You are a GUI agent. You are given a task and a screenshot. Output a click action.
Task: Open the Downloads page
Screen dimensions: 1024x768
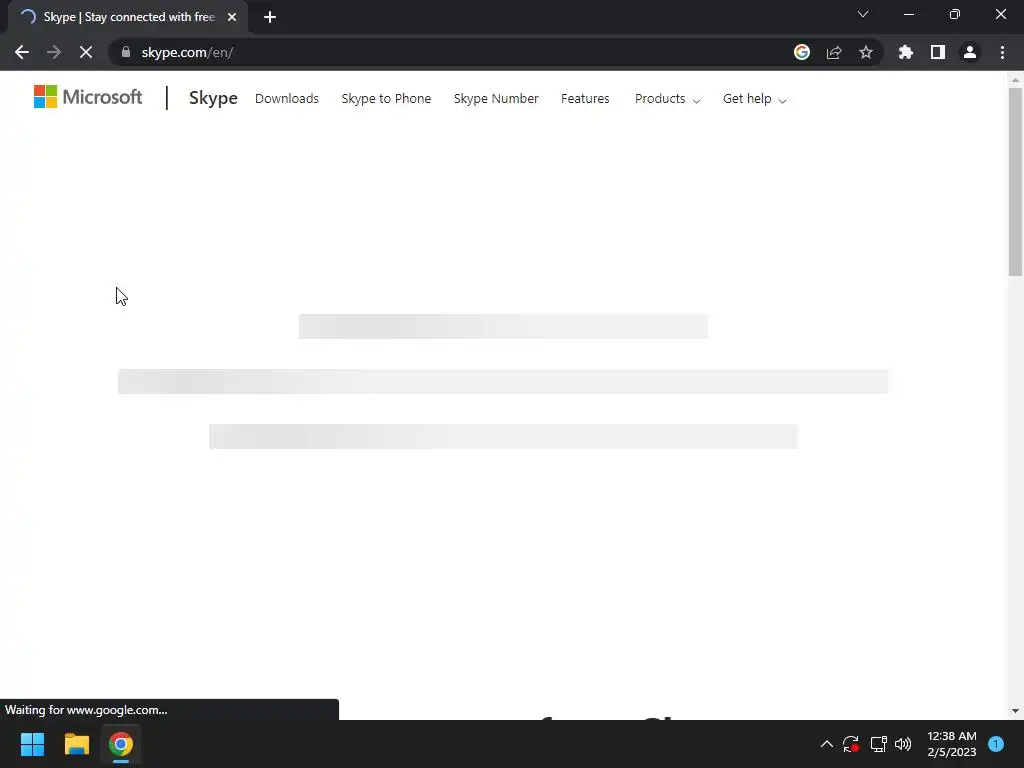coord(287,99)
